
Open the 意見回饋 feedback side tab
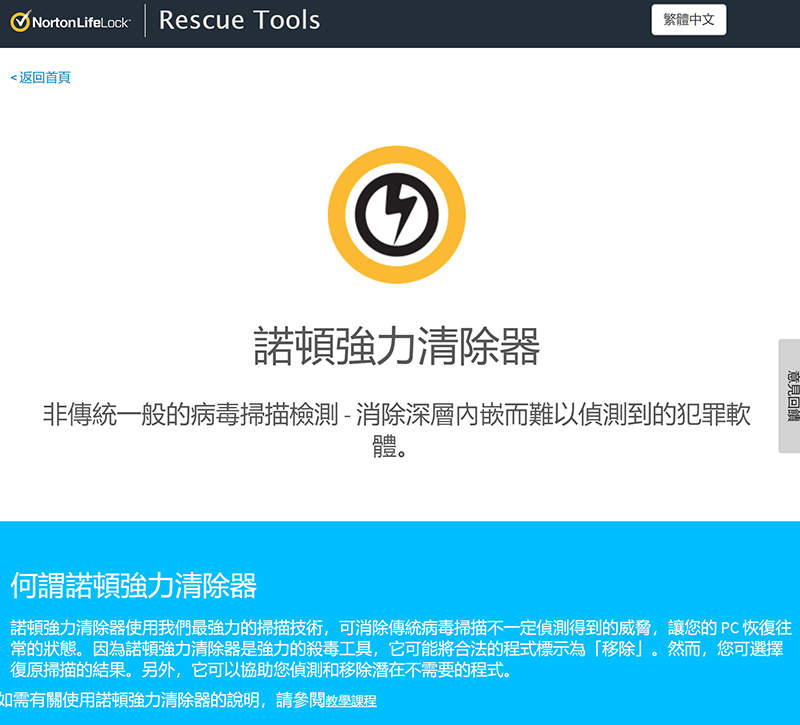tap(790, 396)
